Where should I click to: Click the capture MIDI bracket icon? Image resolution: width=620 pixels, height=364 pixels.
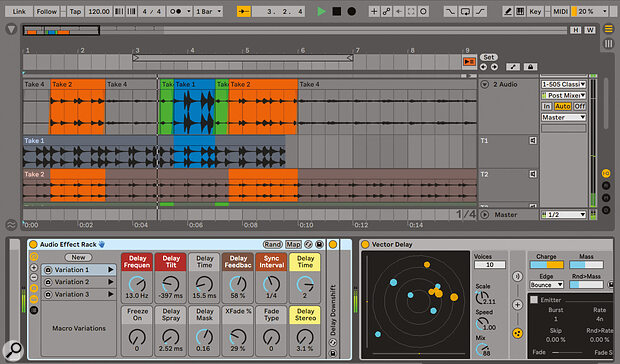click(411, 11)
